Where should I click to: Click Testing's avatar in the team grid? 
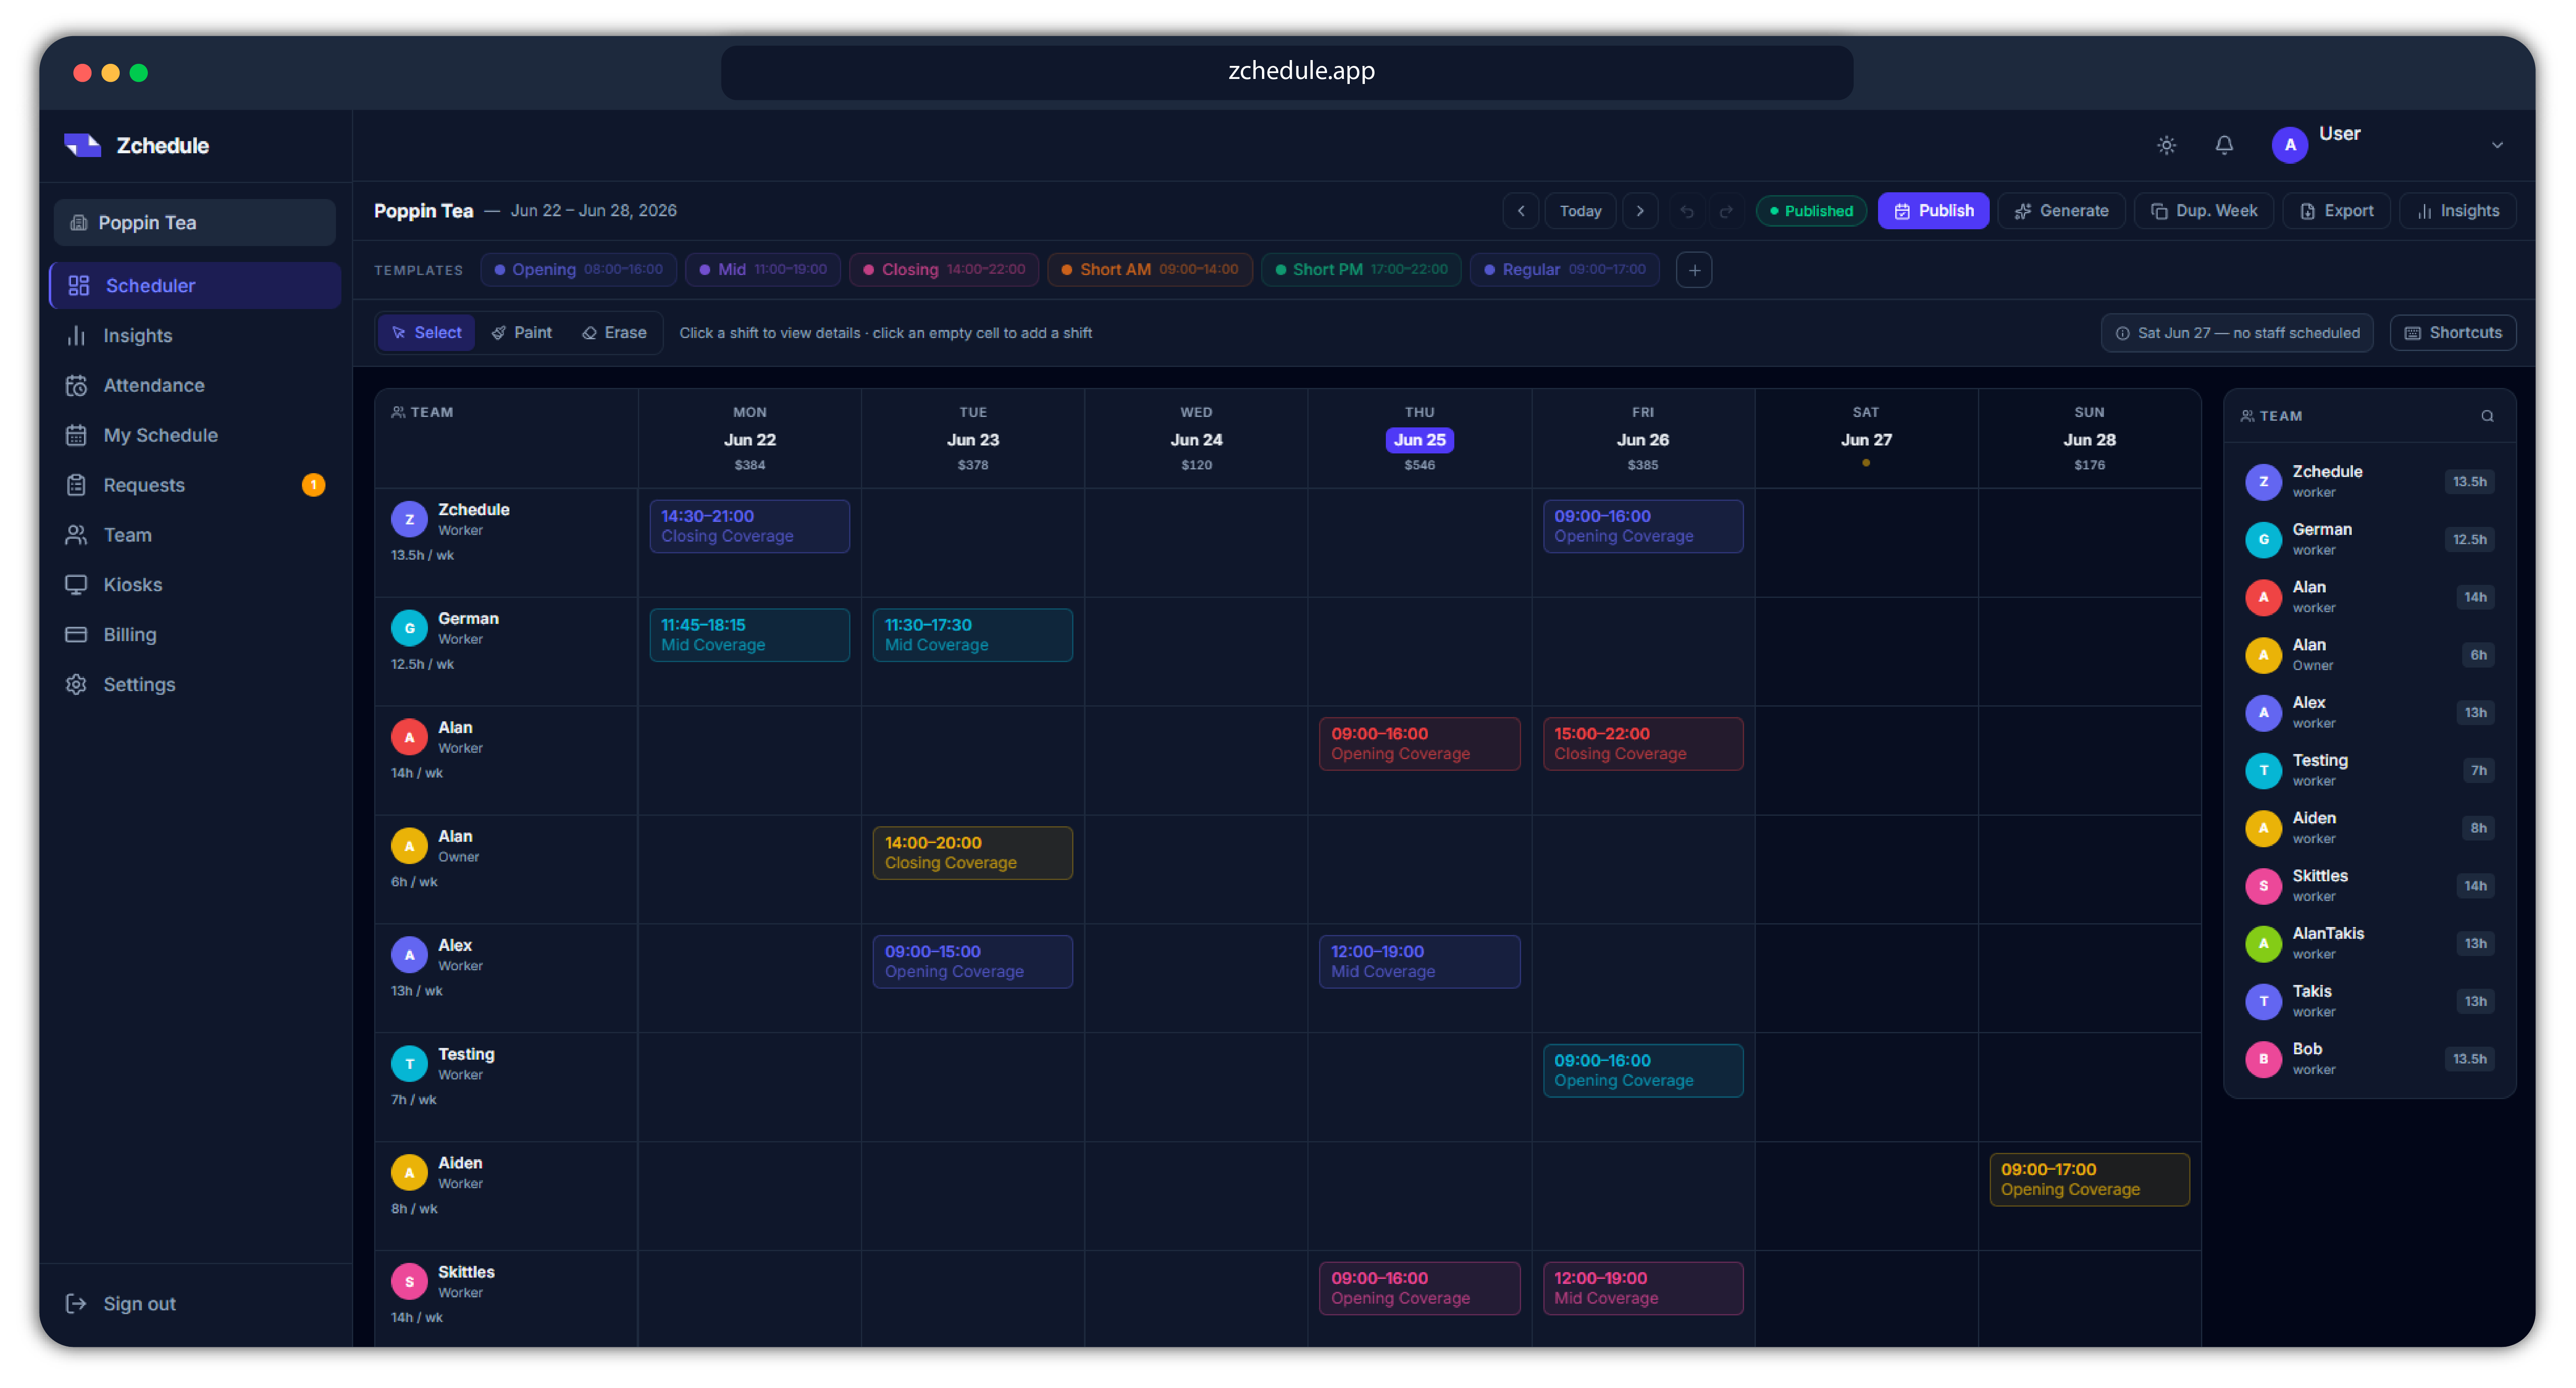pyautogui.click(x=409, y=1063)
